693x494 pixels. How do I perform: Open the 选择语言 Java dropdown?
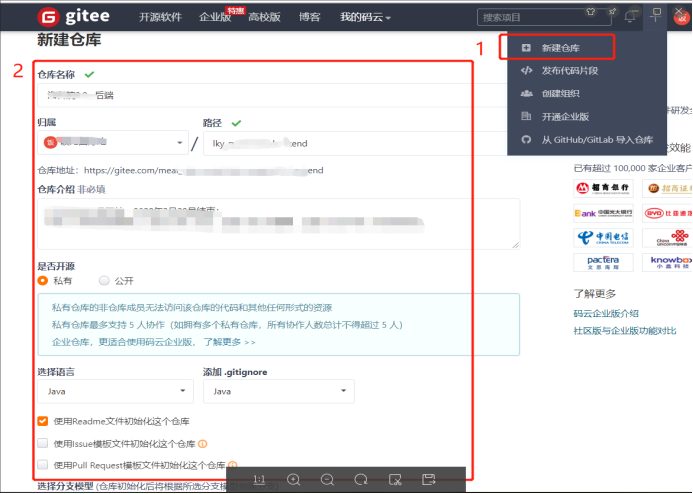[115, 391]
